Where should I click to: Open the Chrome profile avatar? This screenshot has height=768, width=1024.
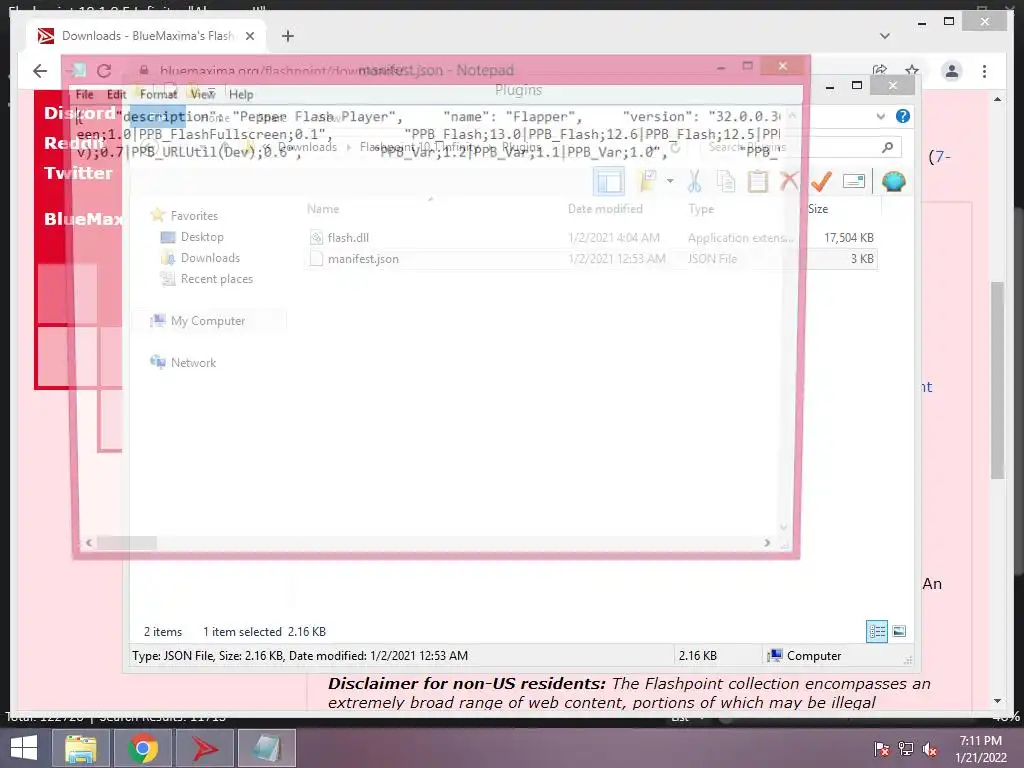952,71
